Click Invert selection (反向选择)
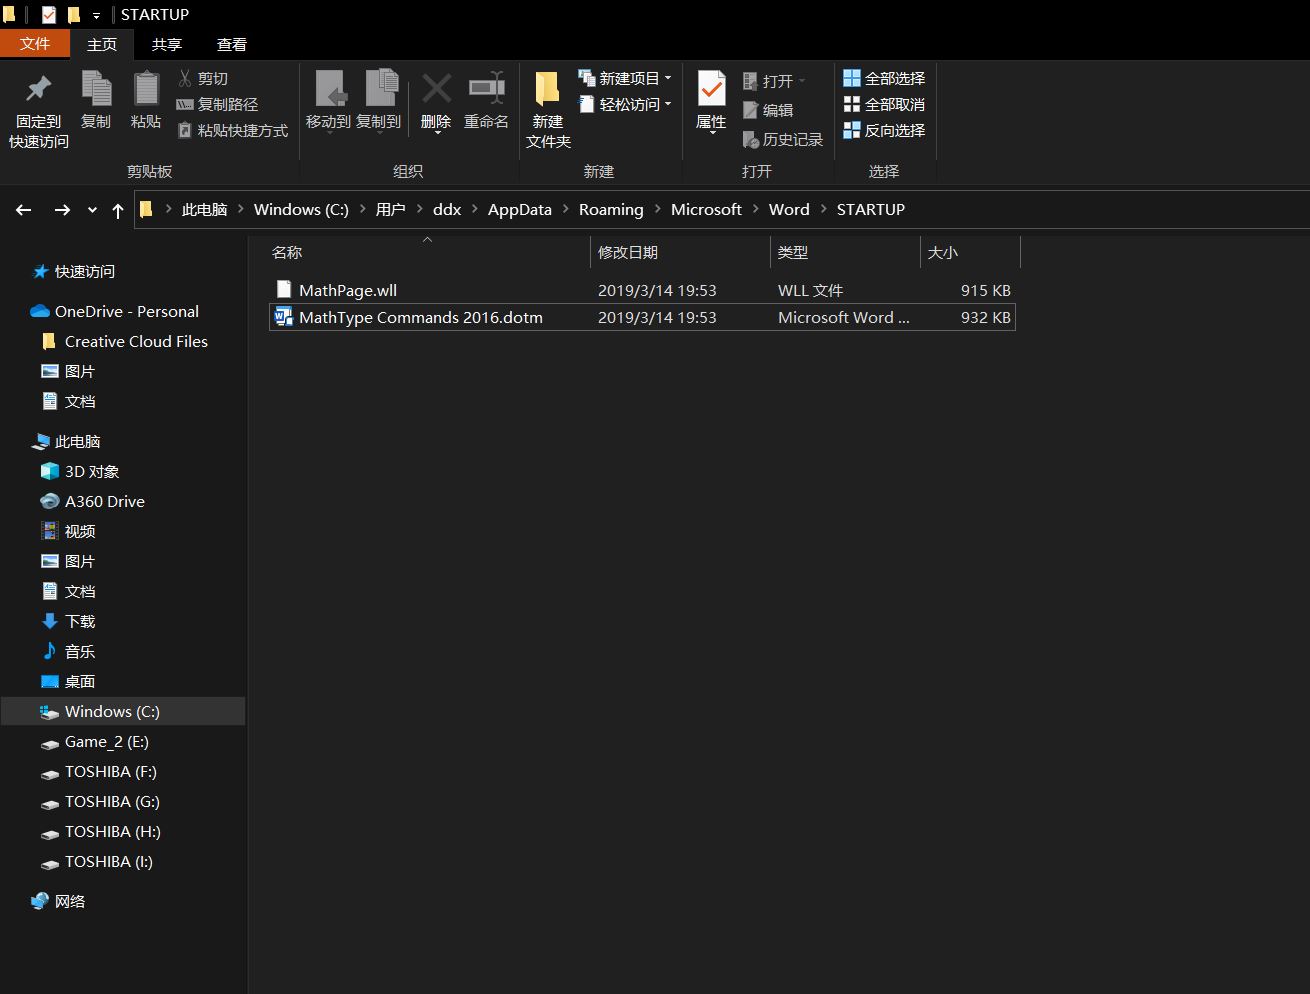The height and width of the screenshot is (994, 1310). [884, 130]
